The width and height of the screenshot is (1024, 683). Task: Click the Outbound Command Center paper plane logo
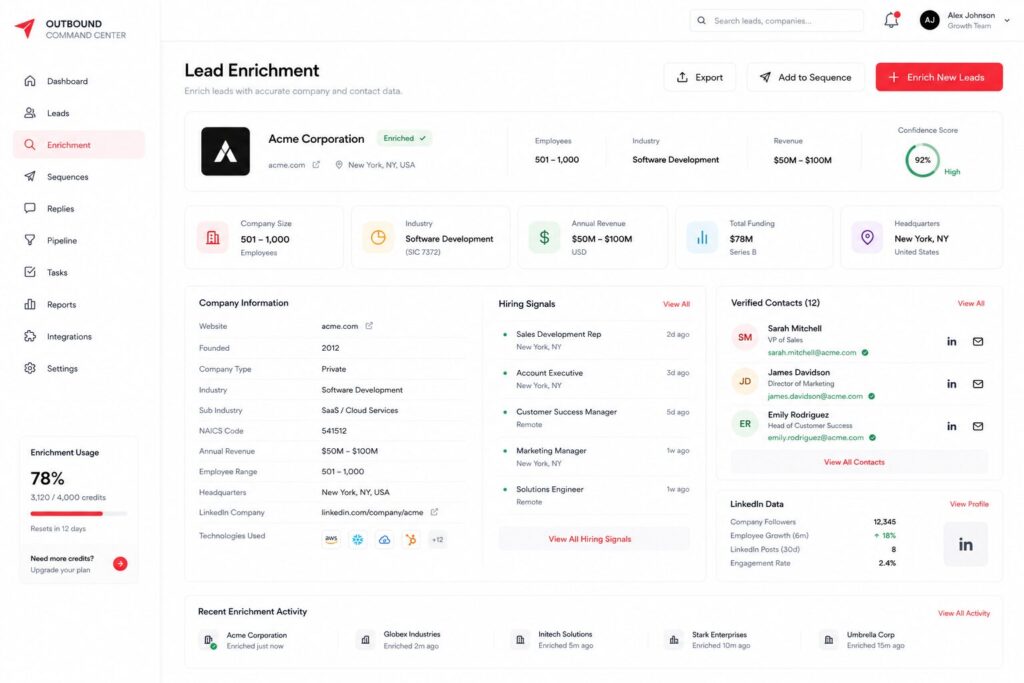[25, 28]
